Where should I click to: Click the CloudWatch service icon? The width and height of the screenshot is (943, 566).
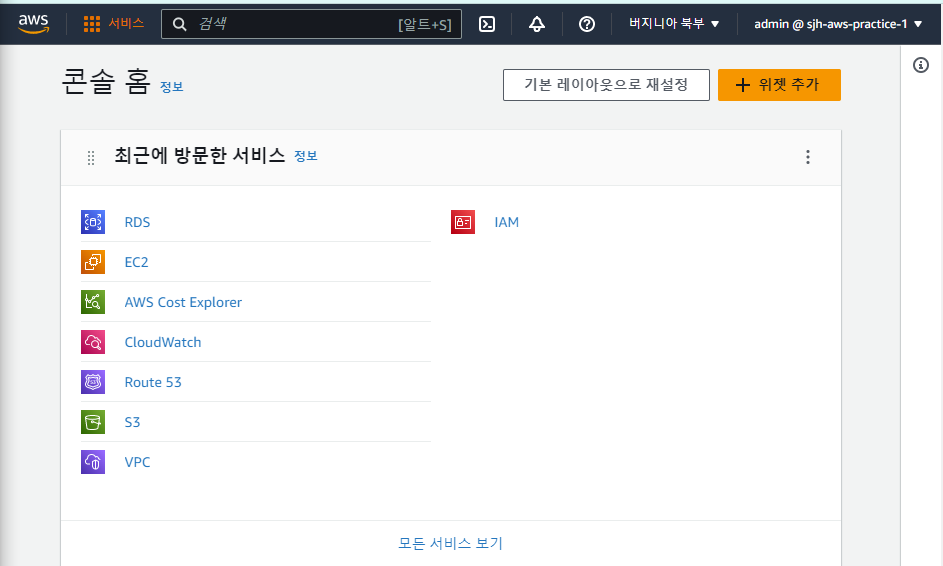[93, 342]
